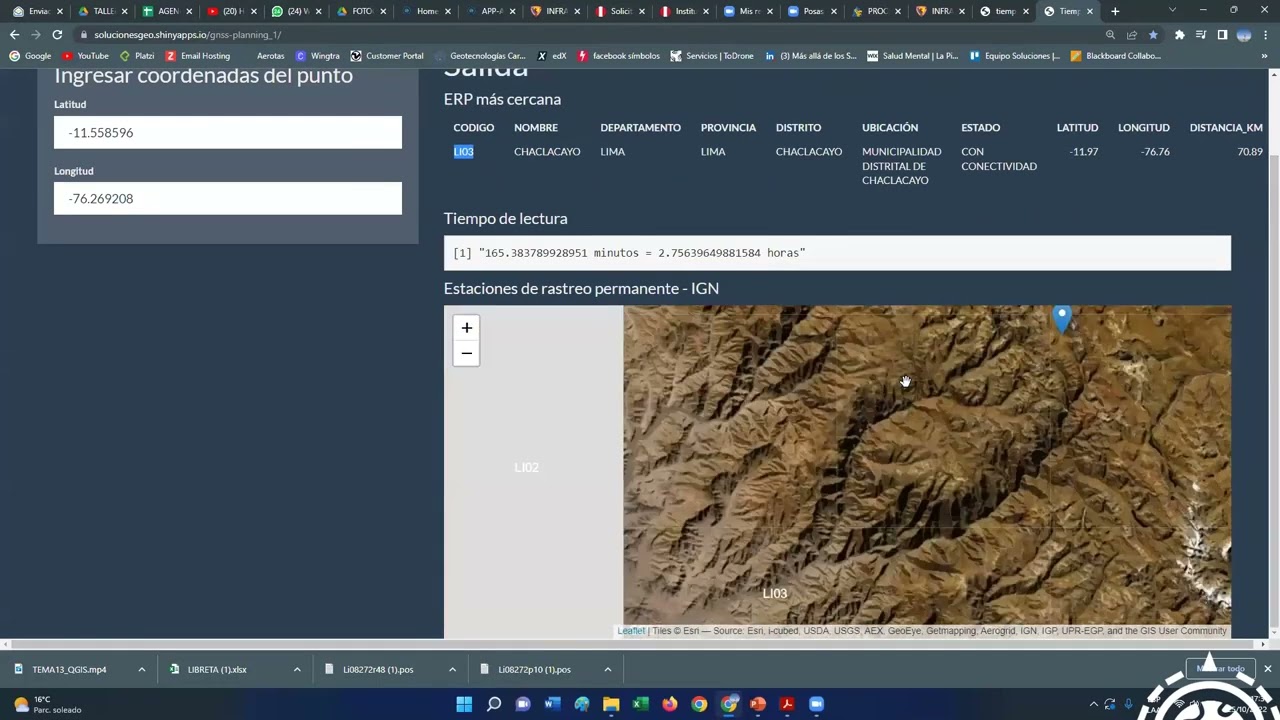The width and height of the screenshot is (1280, 720).
Task: Open Zoom app from taskbar
Action: pos(816,704)
